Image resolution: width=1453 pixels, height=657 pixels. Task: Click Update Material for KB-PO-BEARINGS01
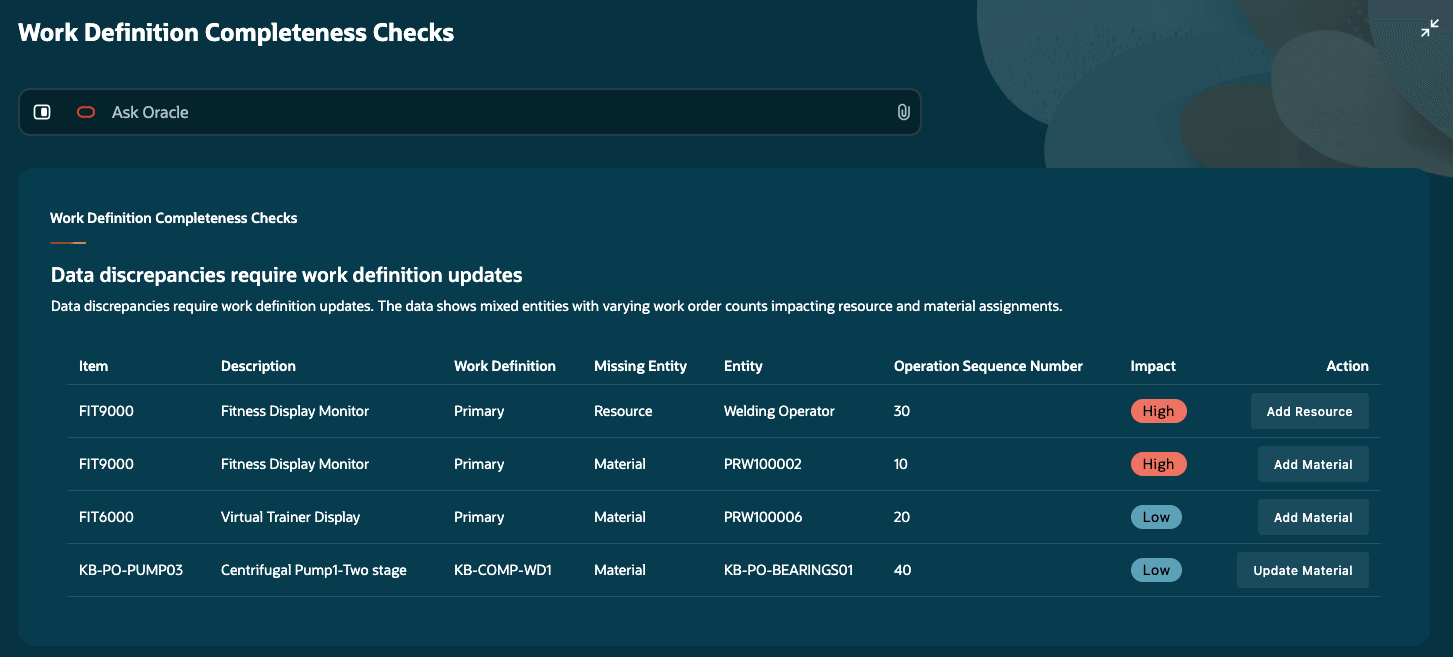1302,570
